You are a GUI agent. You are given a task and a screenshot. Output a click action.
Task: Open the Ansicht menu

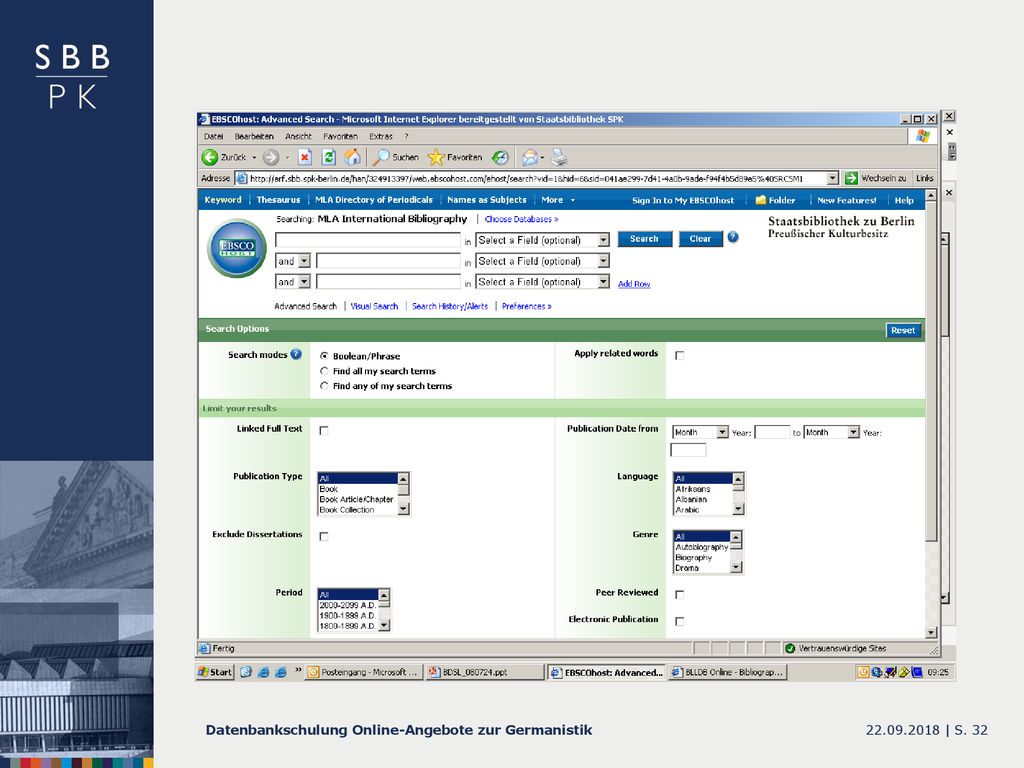(298, 136)
